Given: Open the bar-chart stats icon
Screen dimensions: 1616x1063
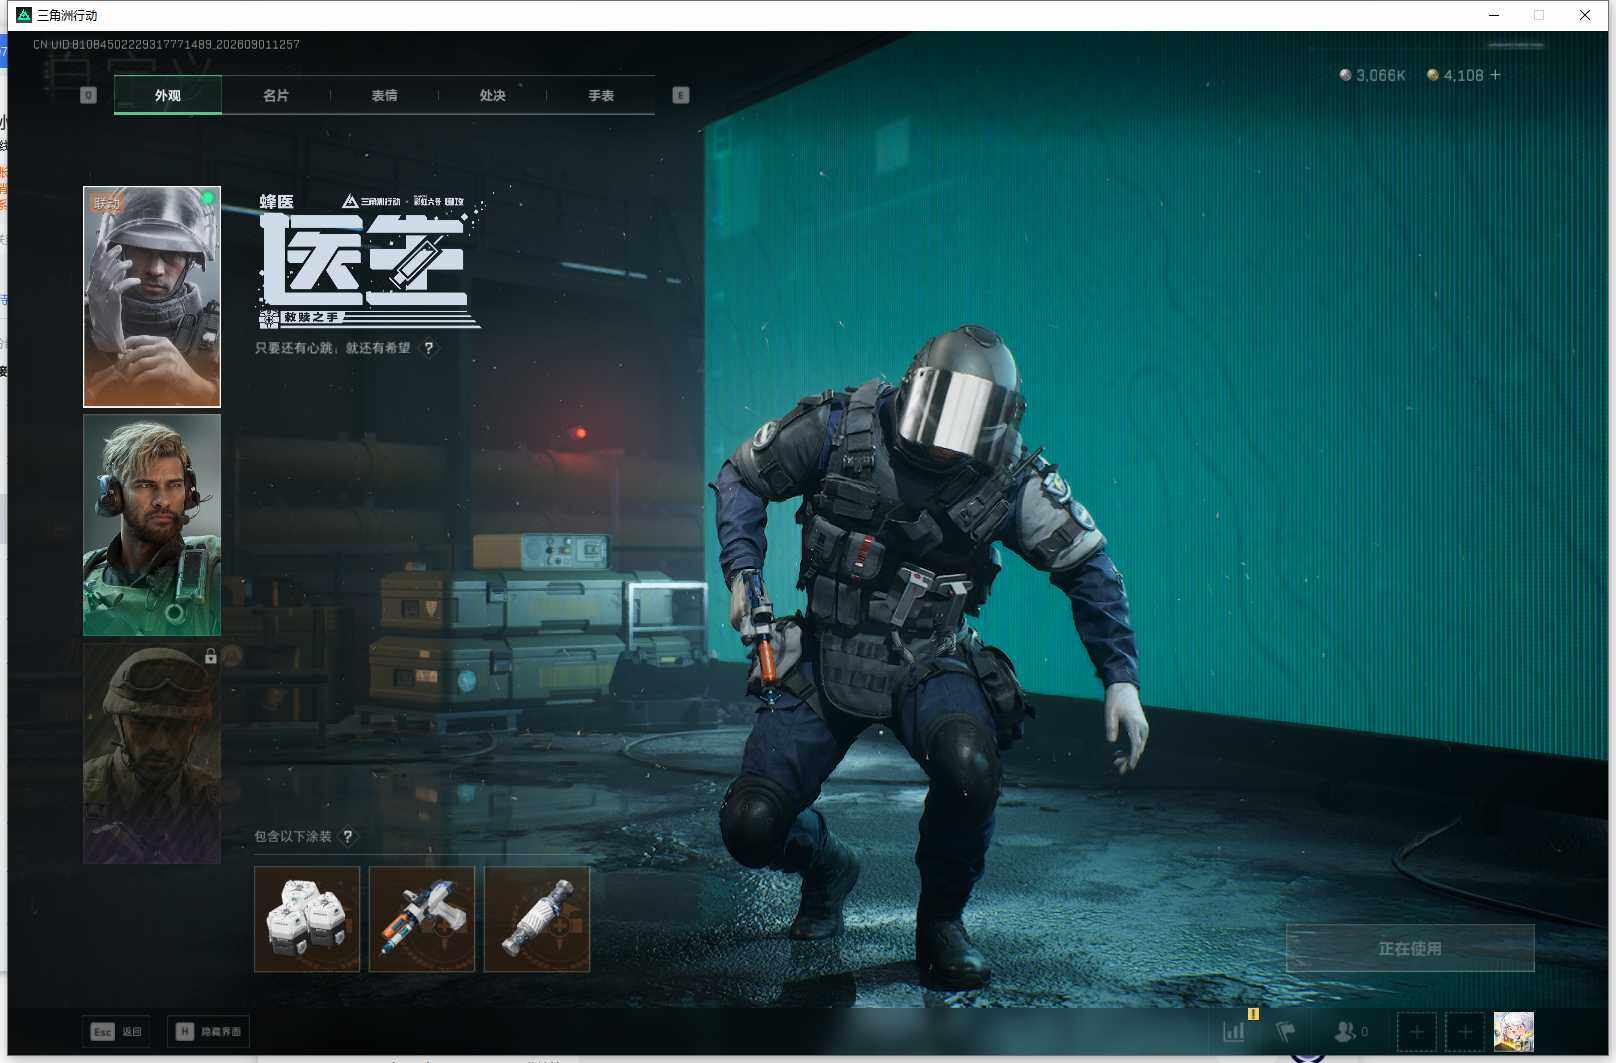Looking at the screenshot, I should pyautogui.click(x=1234, y=1031).
